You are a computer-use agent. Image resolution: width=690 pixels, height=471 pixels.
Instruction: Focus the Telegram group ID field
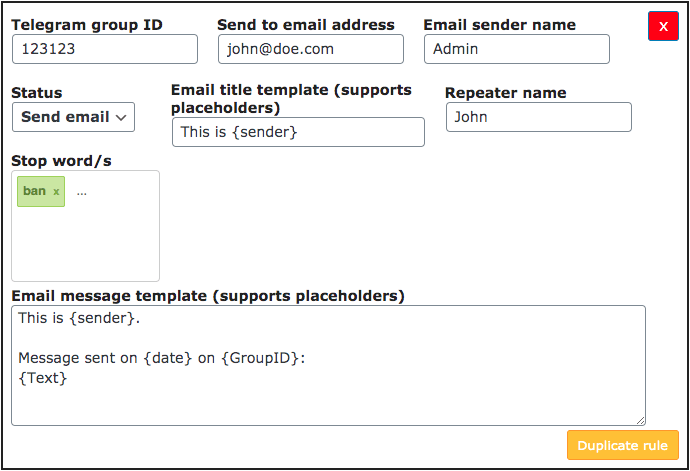click(105, 49)
